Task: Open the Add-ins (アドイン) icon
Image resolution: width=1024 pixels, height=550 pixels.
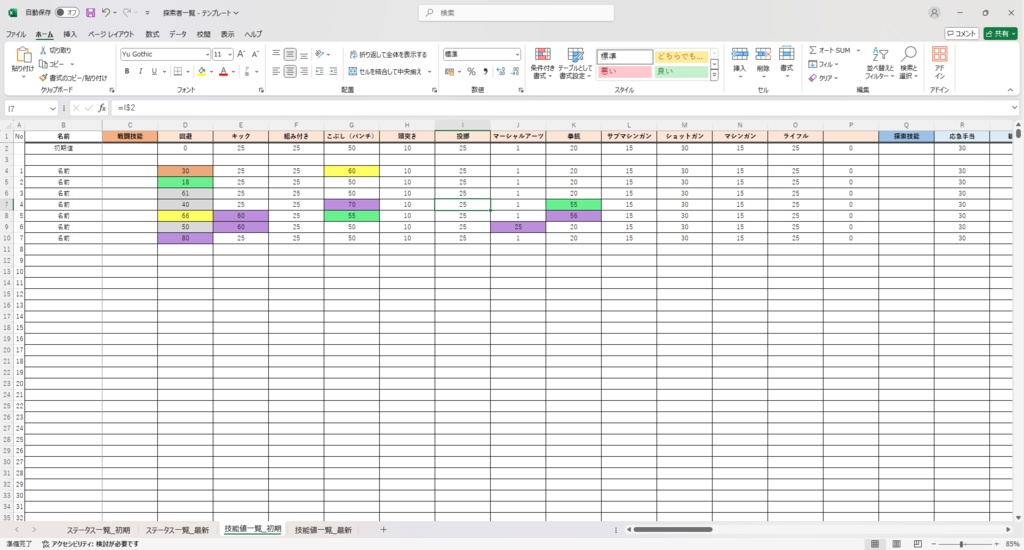Action: coord(939,55)
